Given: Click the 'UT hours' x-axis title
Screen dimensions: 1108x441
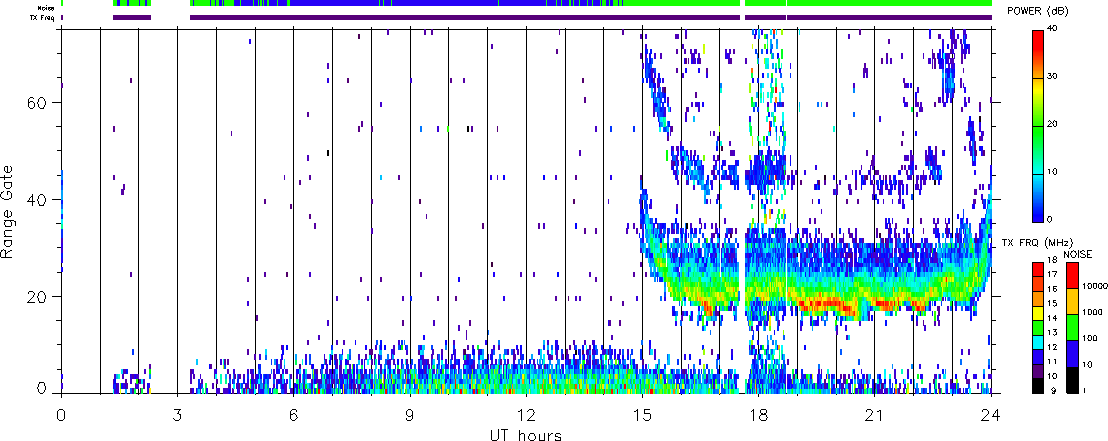Looking at the screenshot, I should 526,434.
